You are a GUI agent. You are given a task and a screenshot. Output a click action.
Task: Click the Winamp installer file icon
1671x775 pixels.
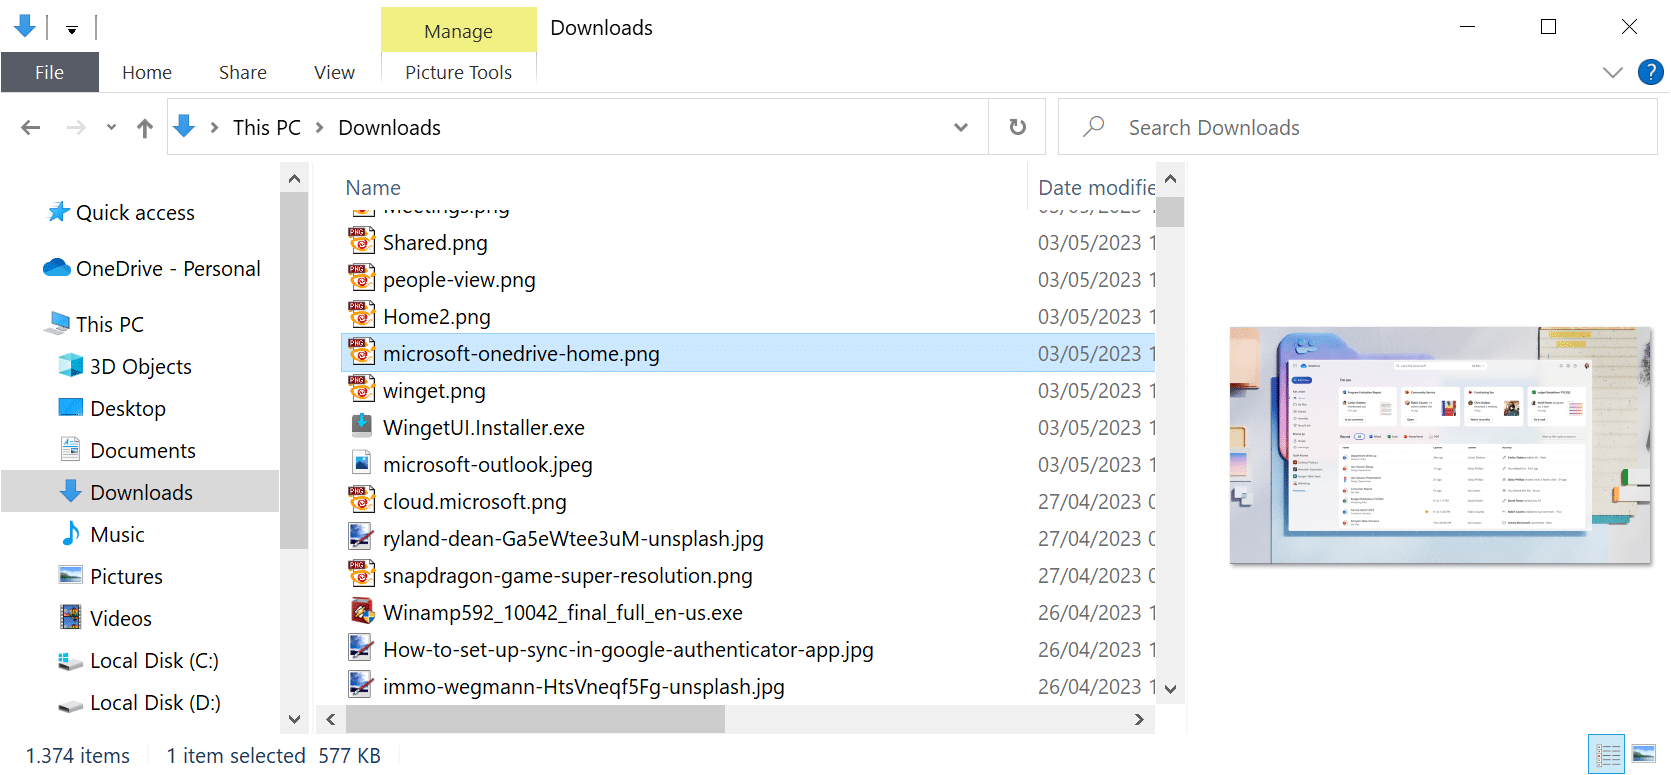(361, 612)
